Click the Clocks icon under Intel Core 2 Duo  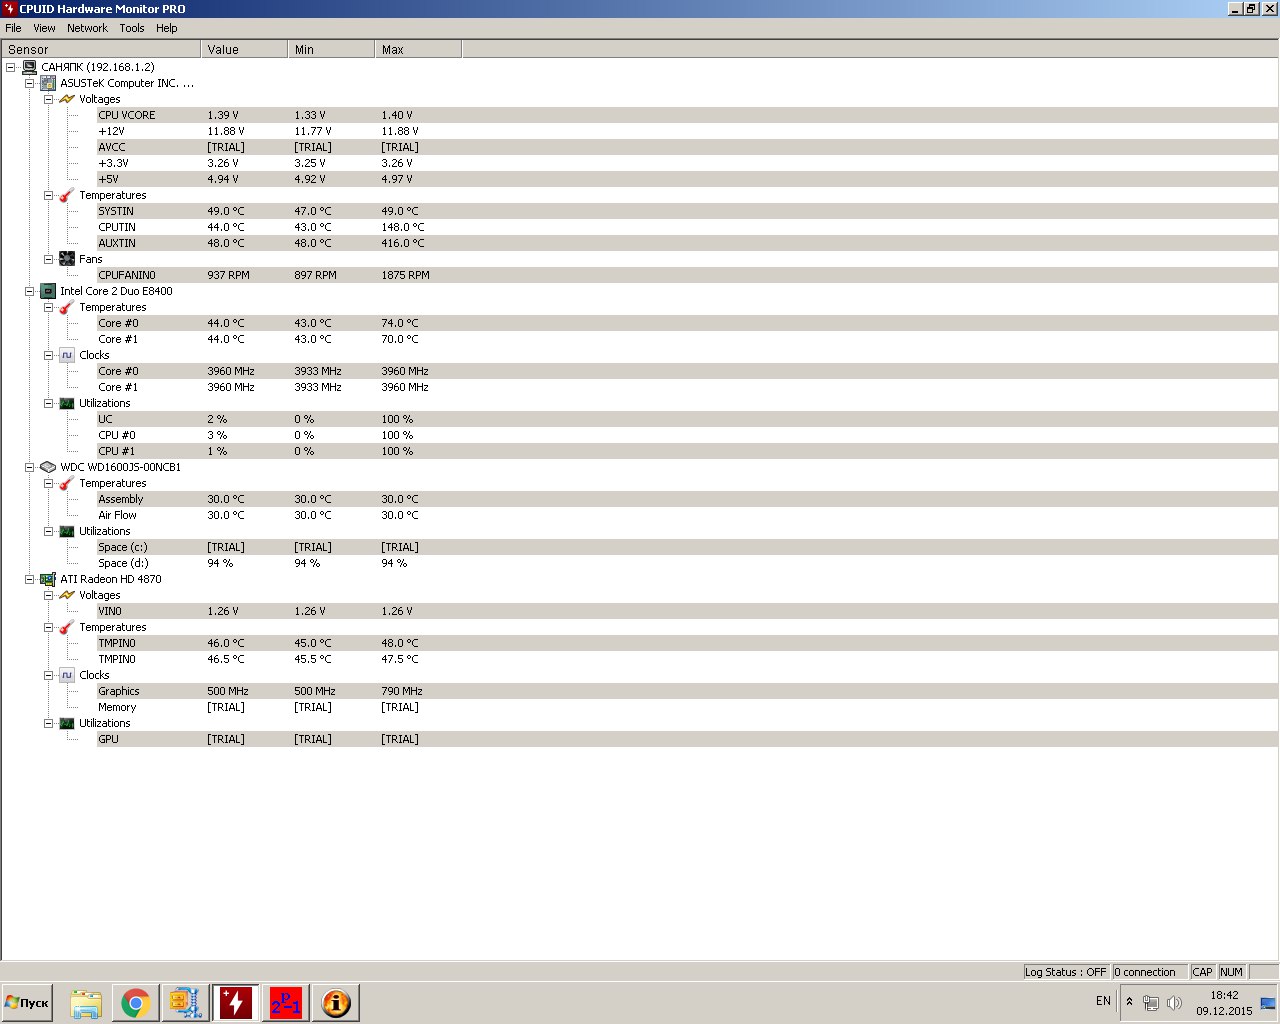pos(67,355)
